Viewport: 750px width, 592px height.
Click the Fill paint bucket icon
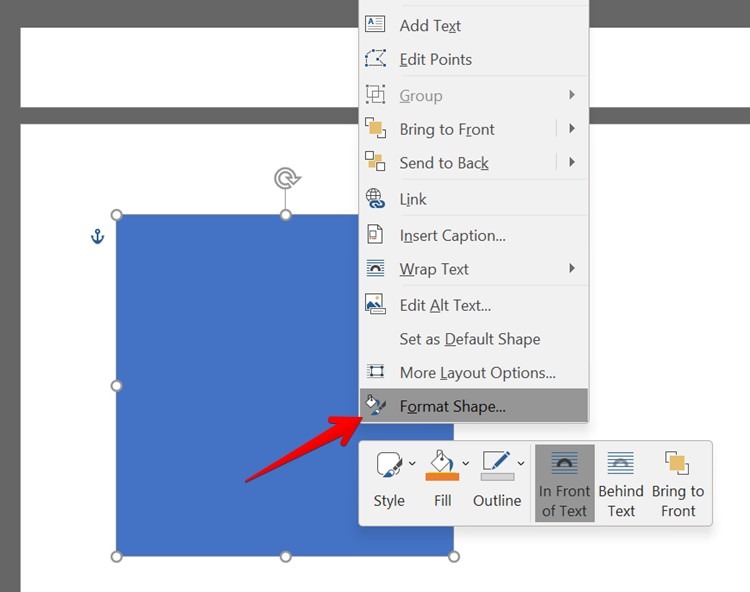[441, 461]
